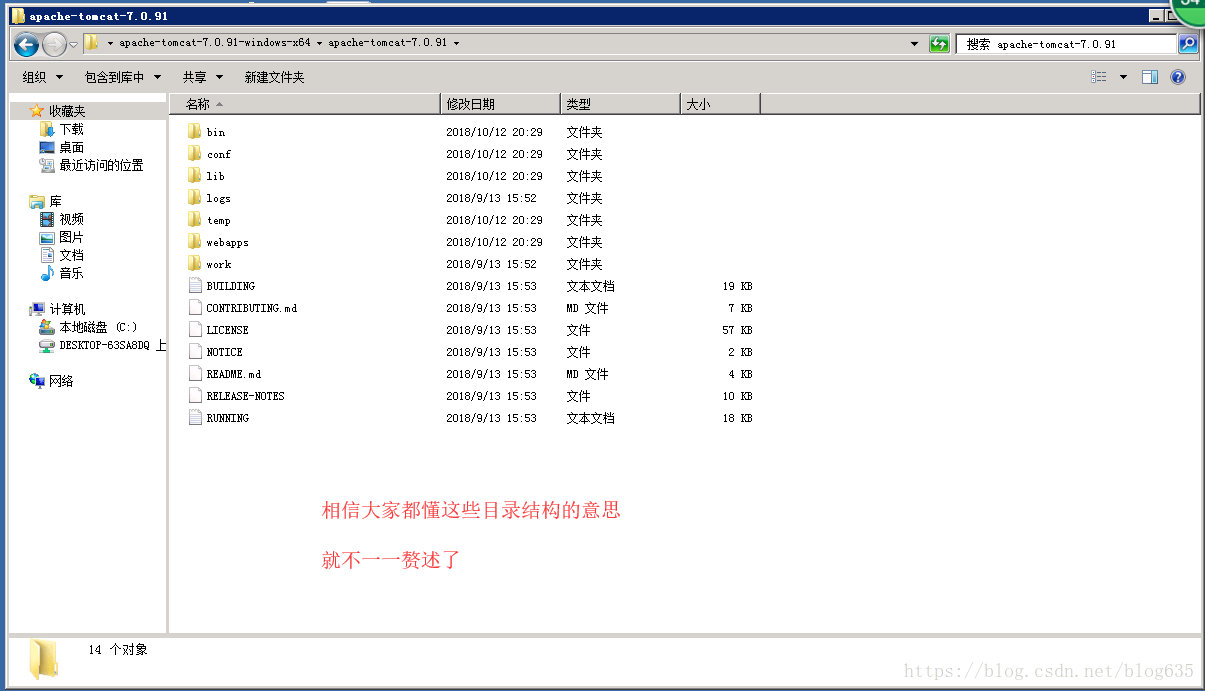Select the logs folder icon

point(195,197)
